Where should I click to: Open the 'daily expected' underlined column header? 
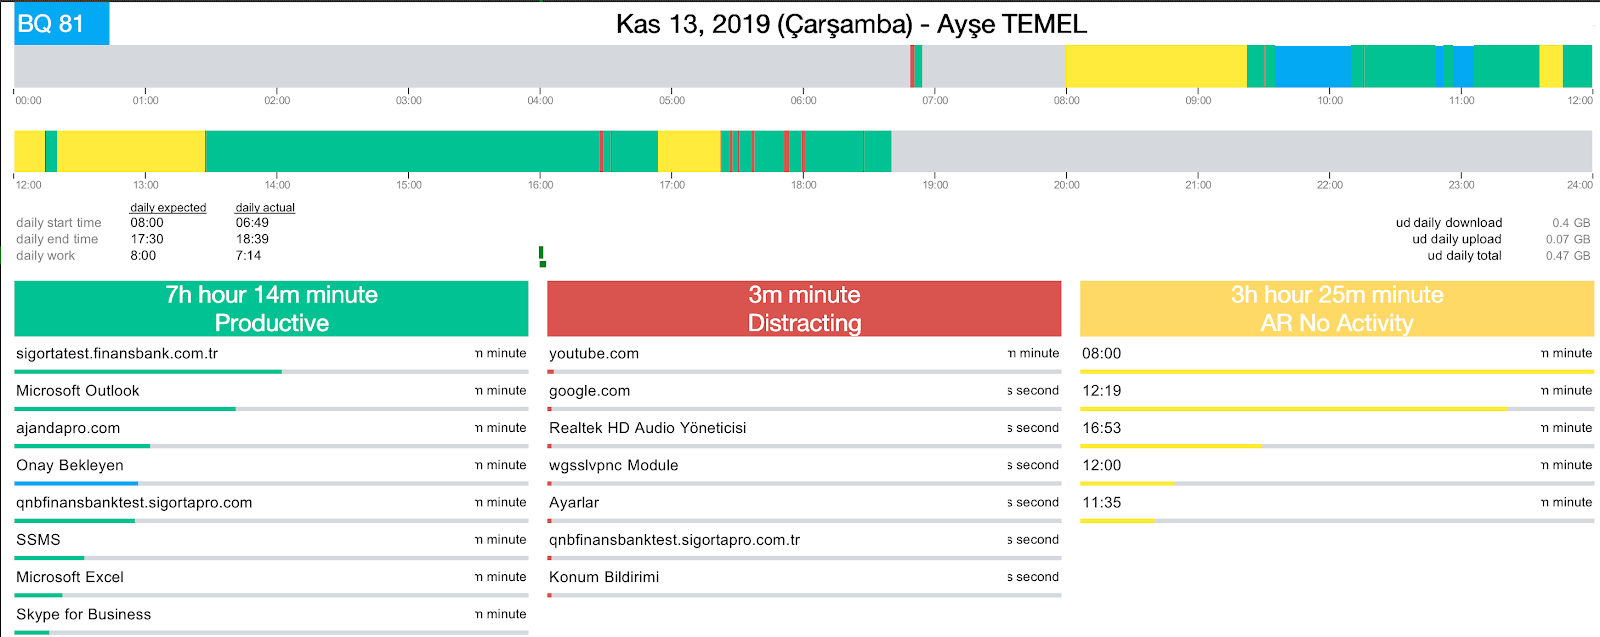(x=168, y=208)
